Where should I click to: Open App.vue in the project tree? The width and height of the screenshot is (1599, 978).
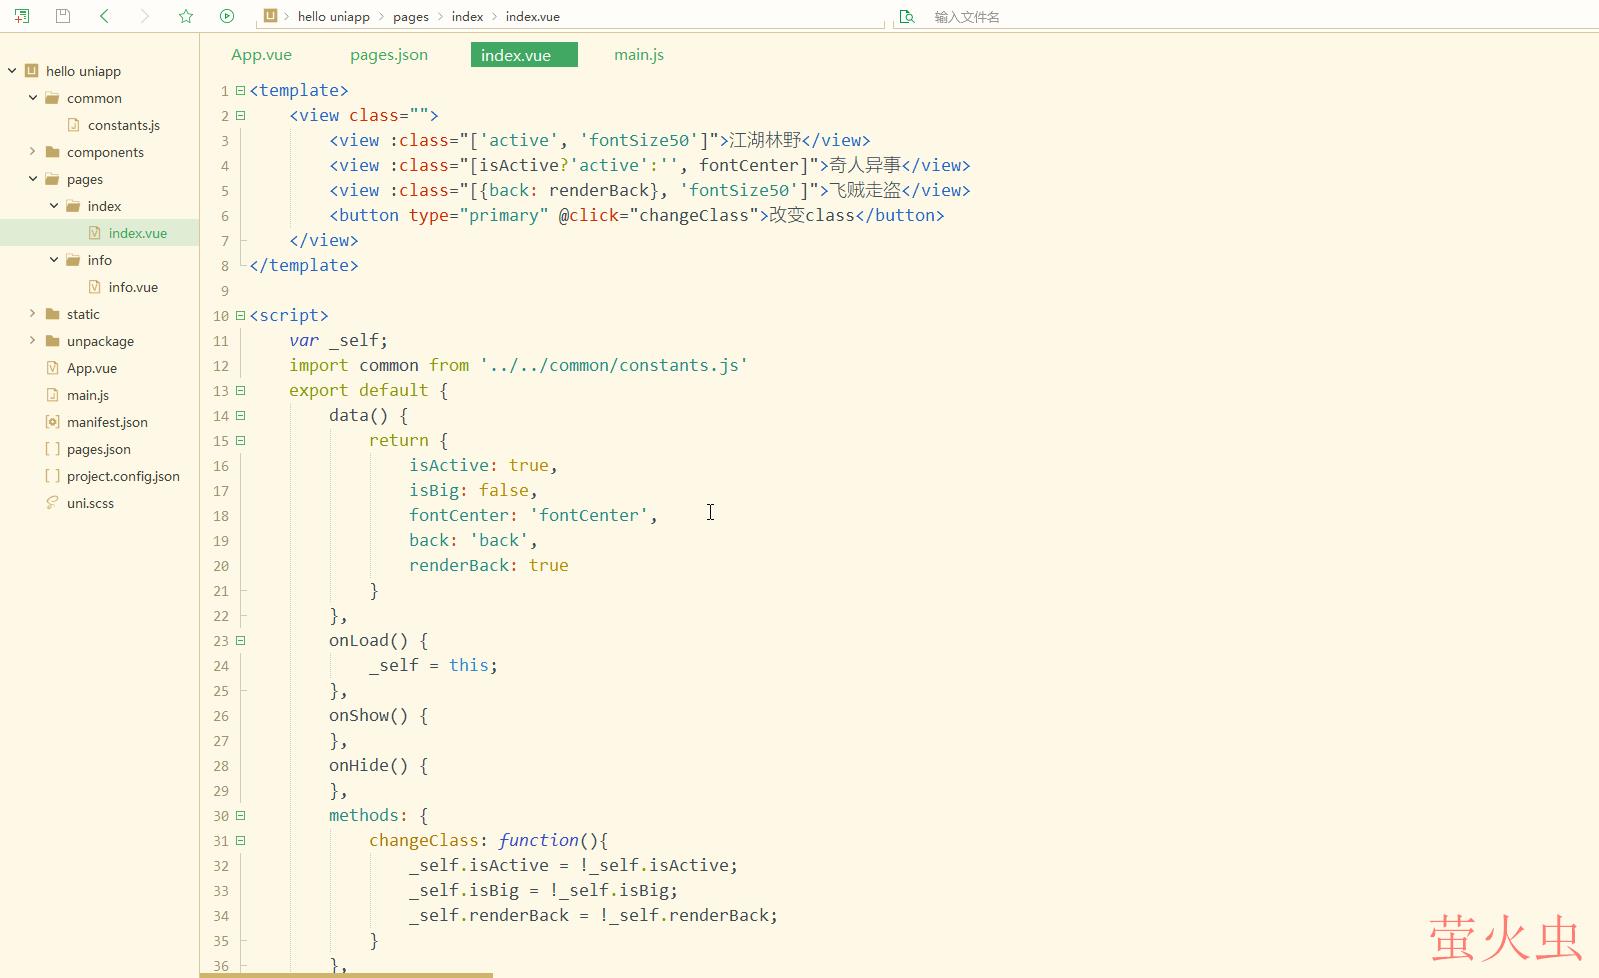pyautogui.click(x=92, y=368)
